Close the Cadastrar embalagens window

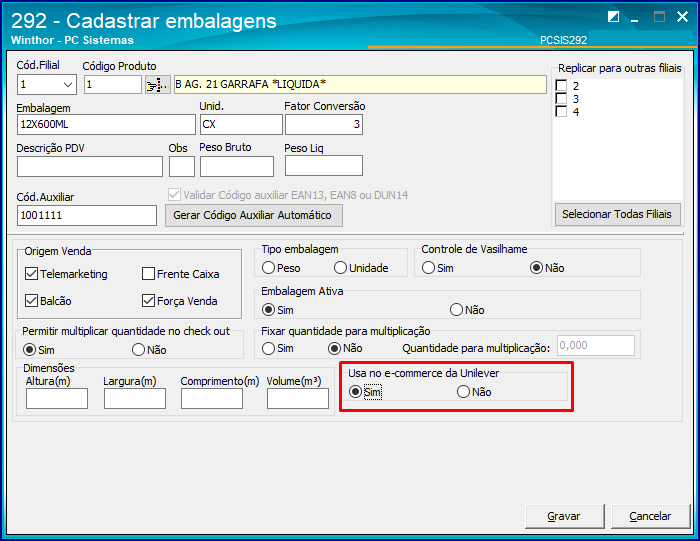pos(682,17)
